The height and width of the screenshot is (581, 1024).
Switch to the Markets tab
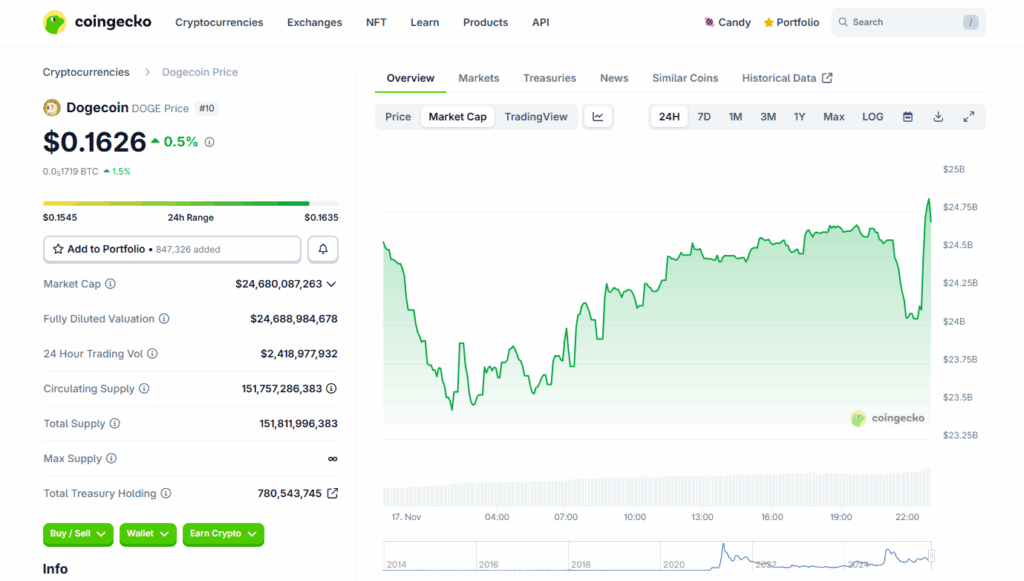point(478,78)
